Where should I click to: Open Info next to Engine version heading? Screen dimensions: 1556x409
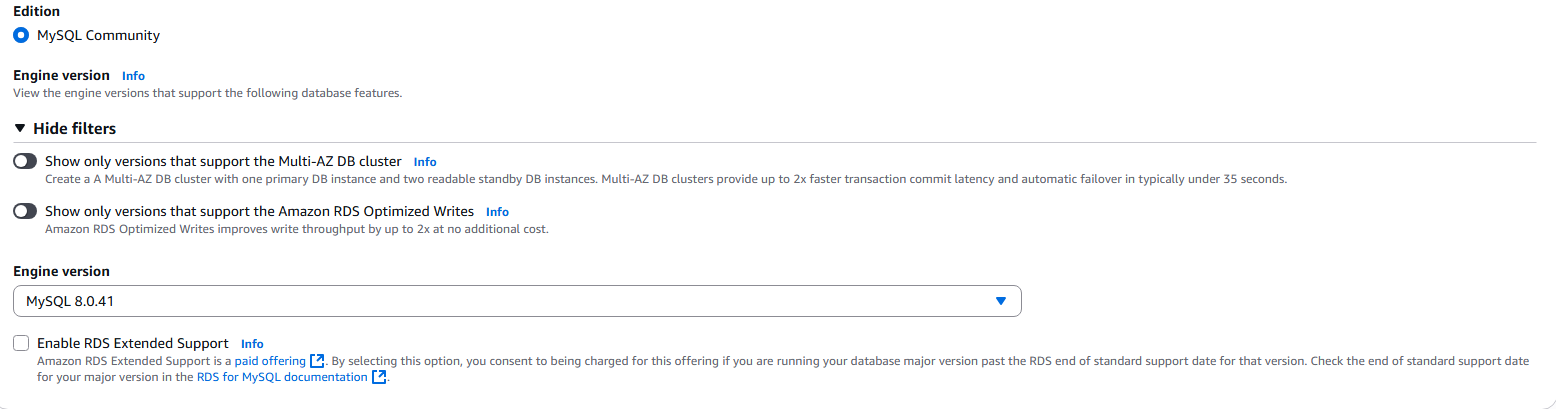(133, 75)
